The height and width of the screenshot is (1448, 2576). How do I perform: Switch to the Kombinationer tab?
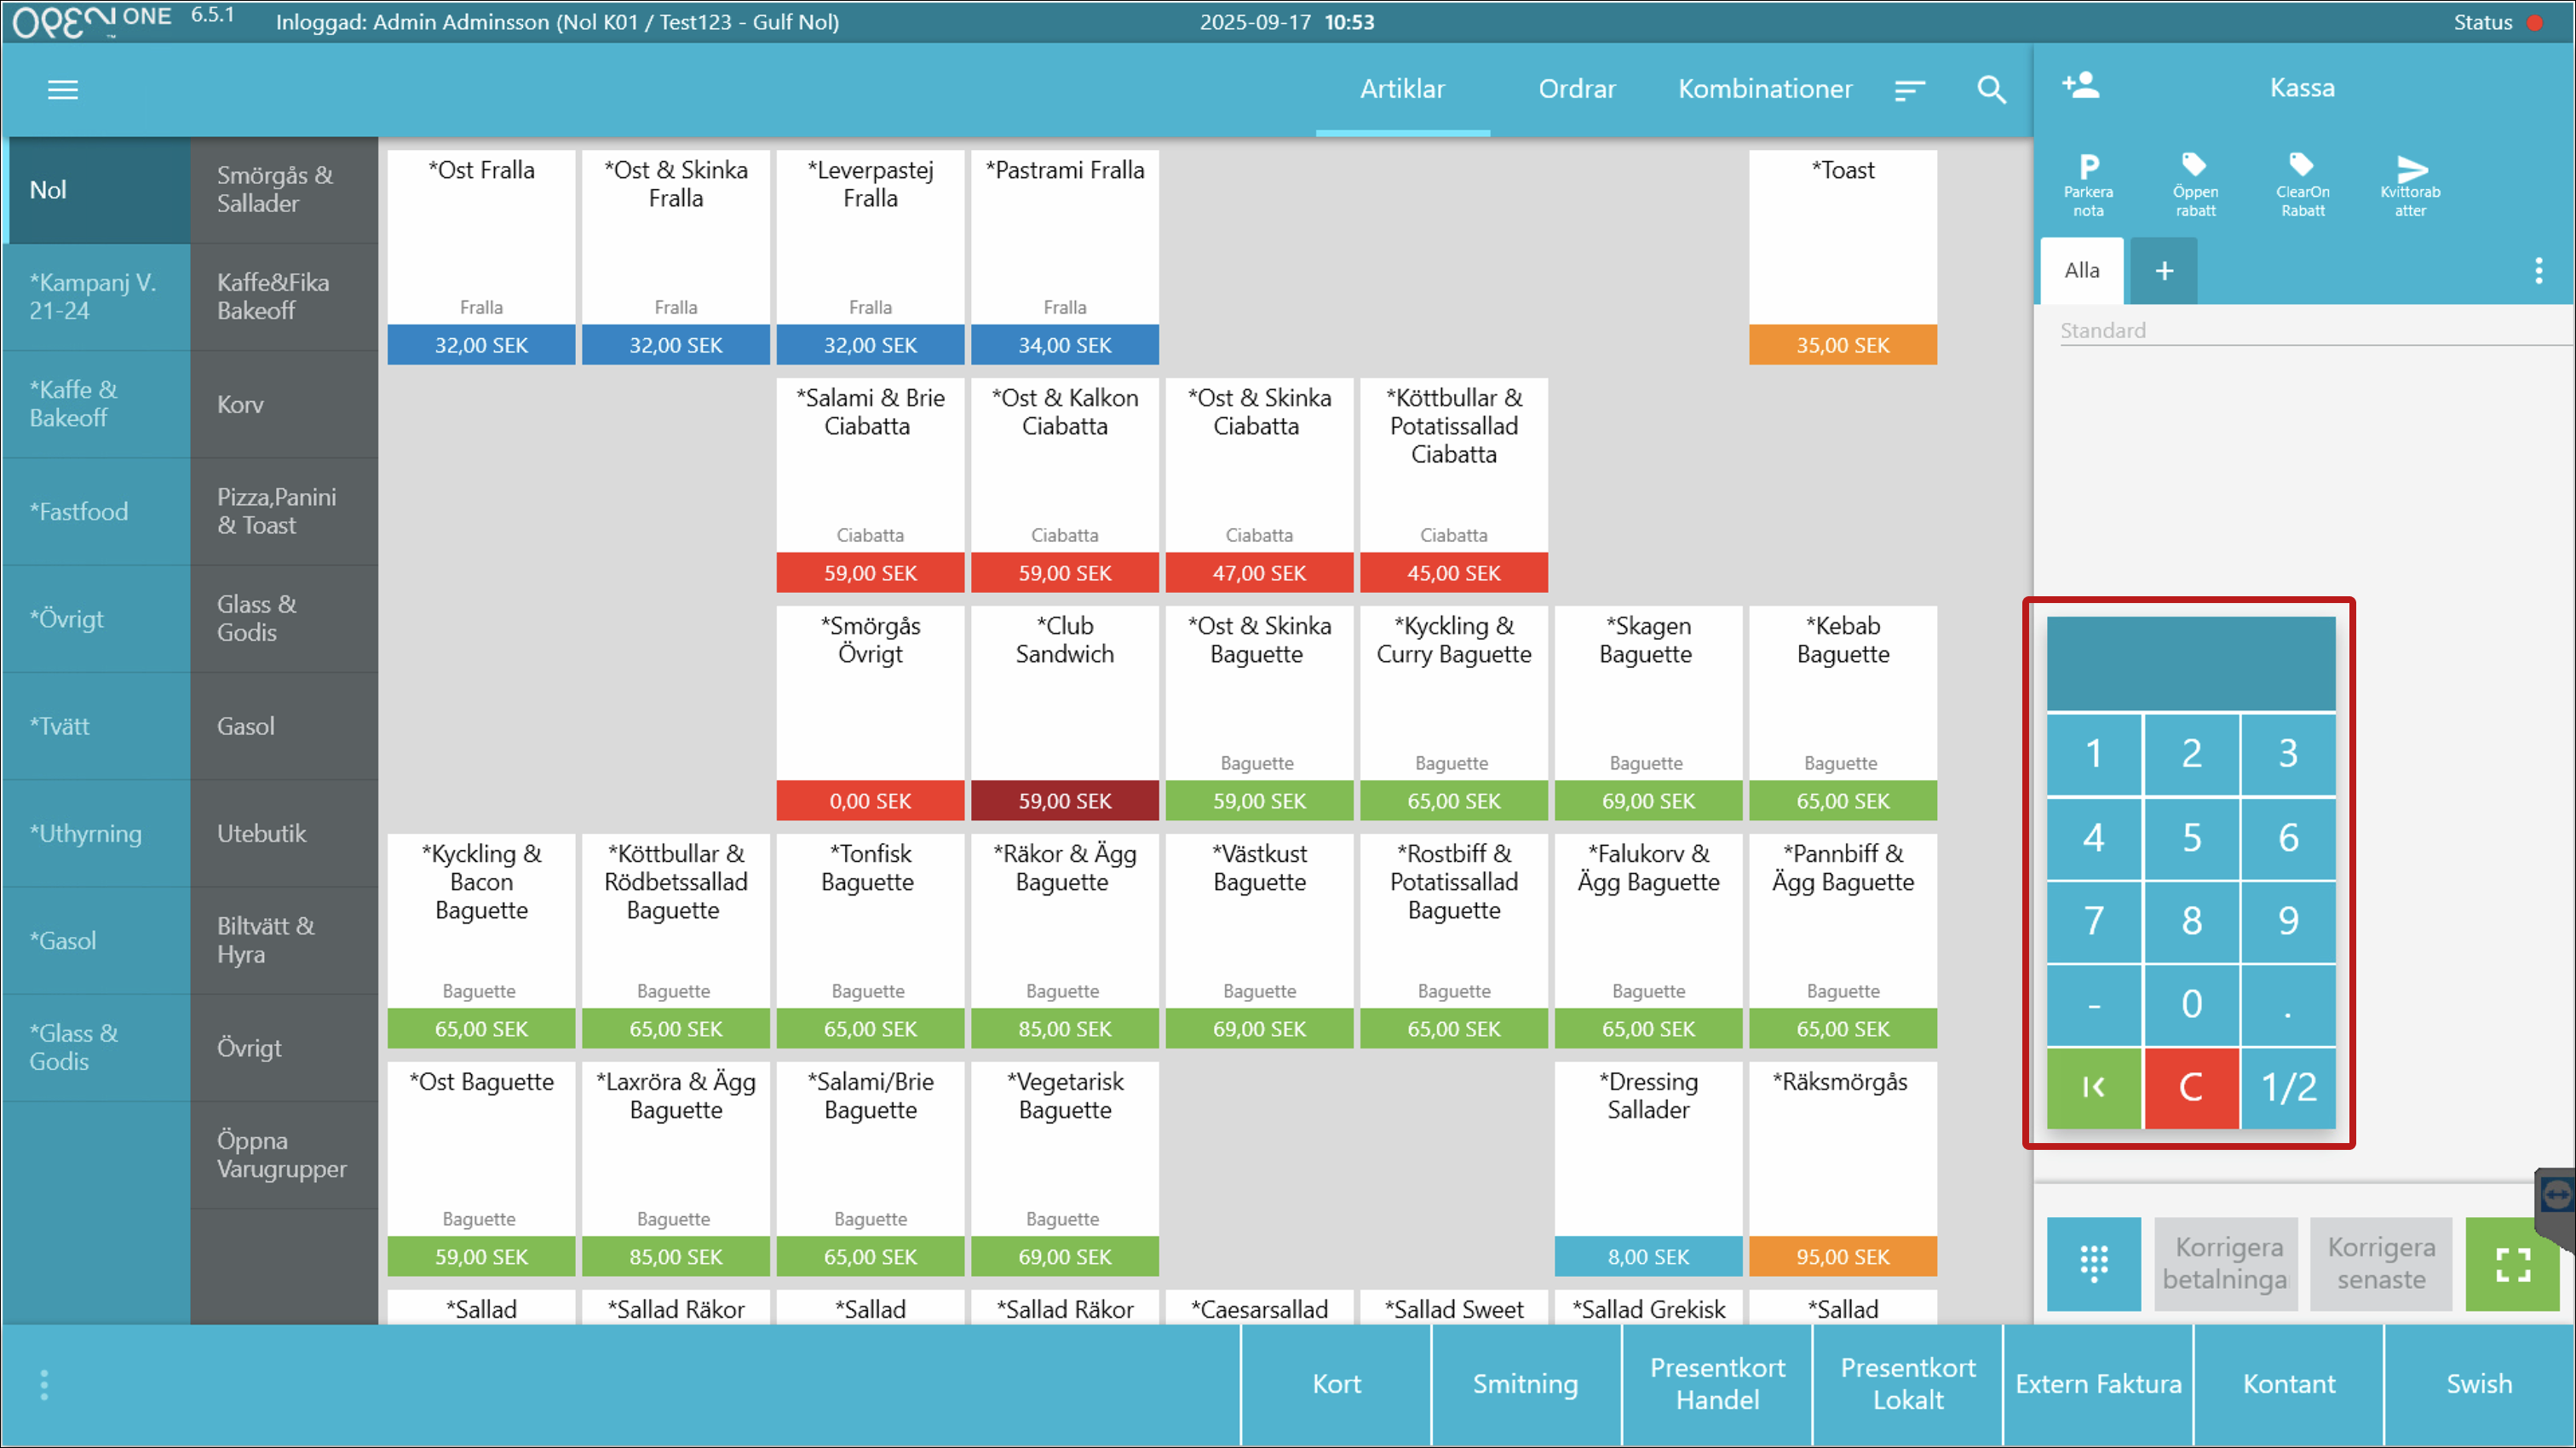click(x=1764, y=89)
